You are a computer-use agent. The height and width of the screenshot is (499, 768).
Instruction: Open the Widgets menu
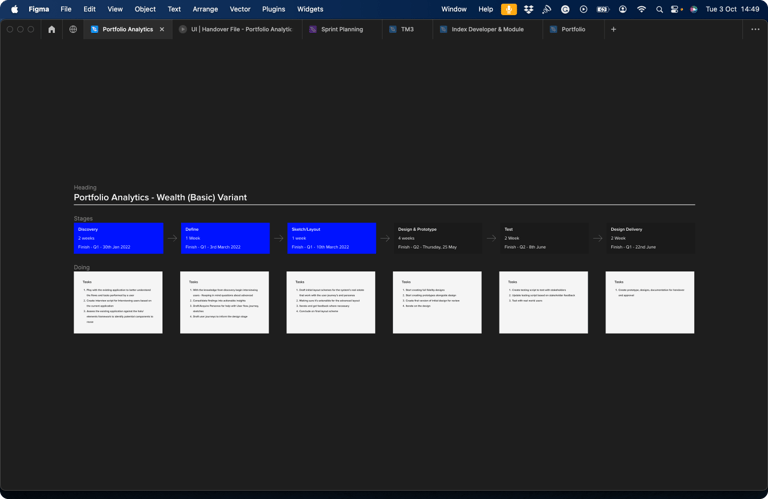point(310,9)
